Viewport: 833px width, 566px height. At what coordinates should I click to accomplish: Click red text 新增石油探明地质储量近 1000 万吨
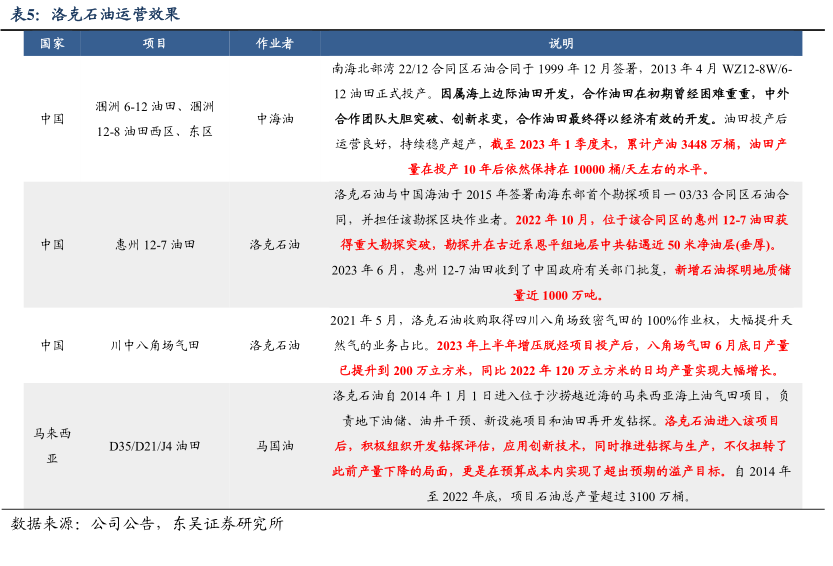coord(735,270)
